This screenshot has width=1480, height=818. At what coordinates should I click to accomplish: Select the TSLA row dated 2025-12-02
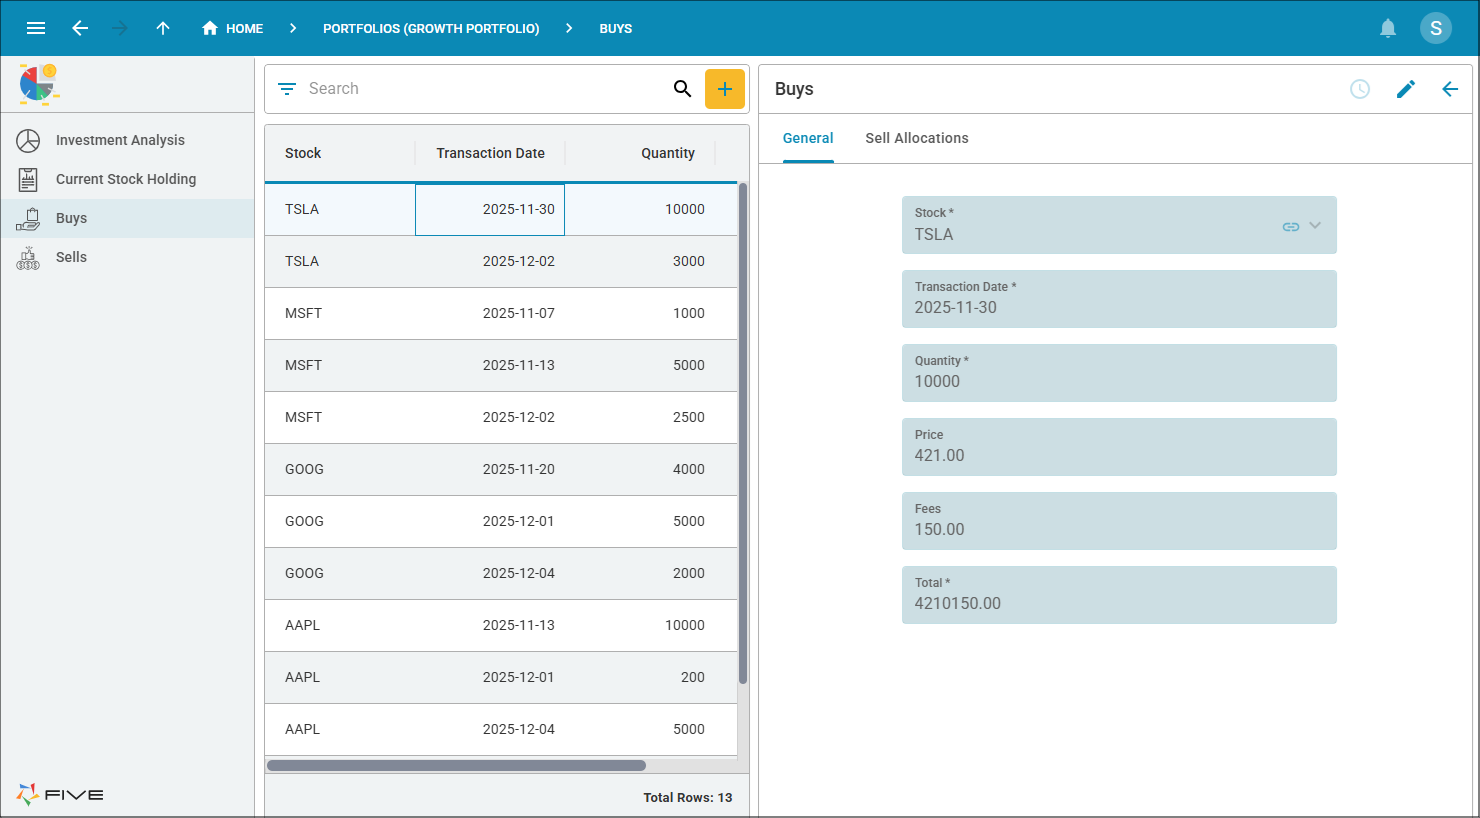[501, 261]
